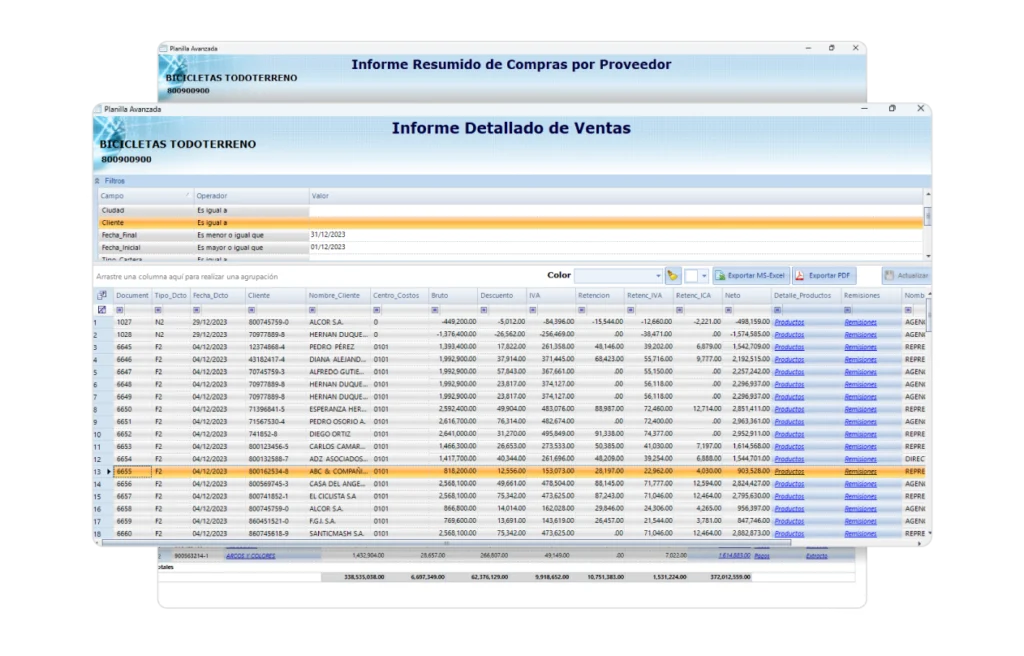Click the SANTICMASH S.A. client name

pyautogui.click(x=334, y=534)
